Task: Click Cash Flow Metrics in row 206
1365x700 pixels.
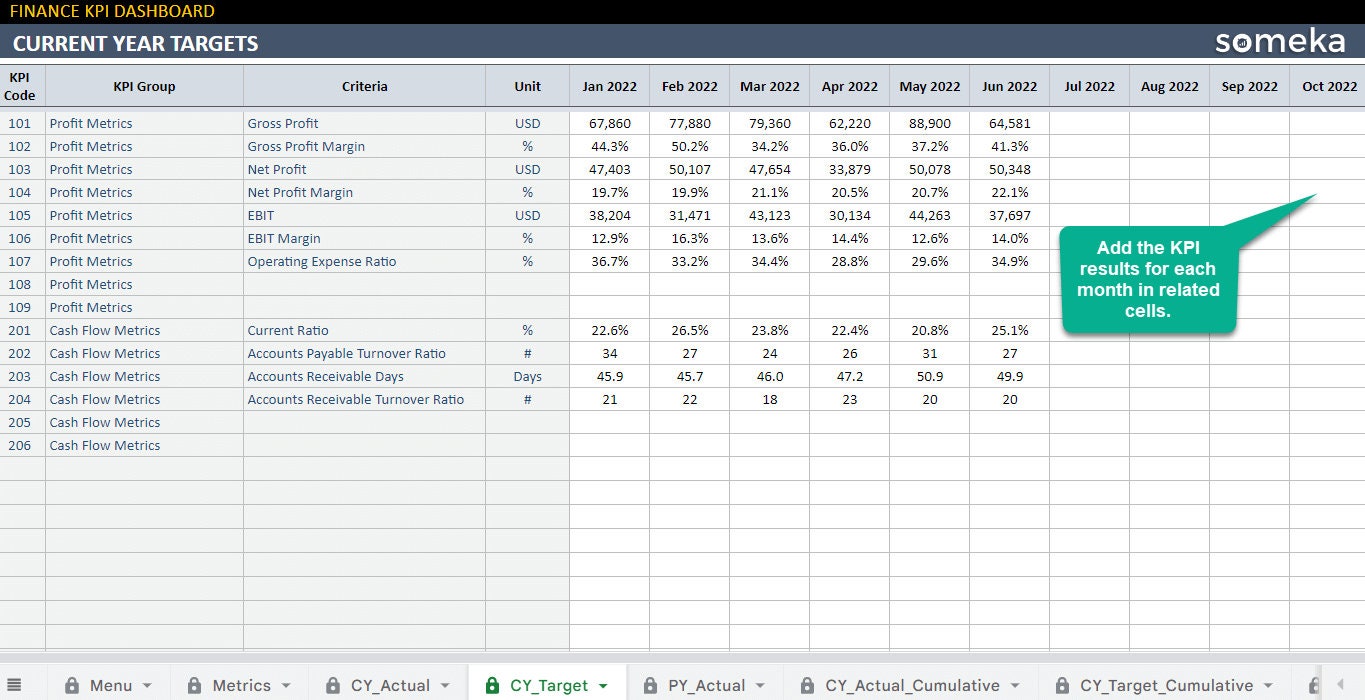Action: 144,445
